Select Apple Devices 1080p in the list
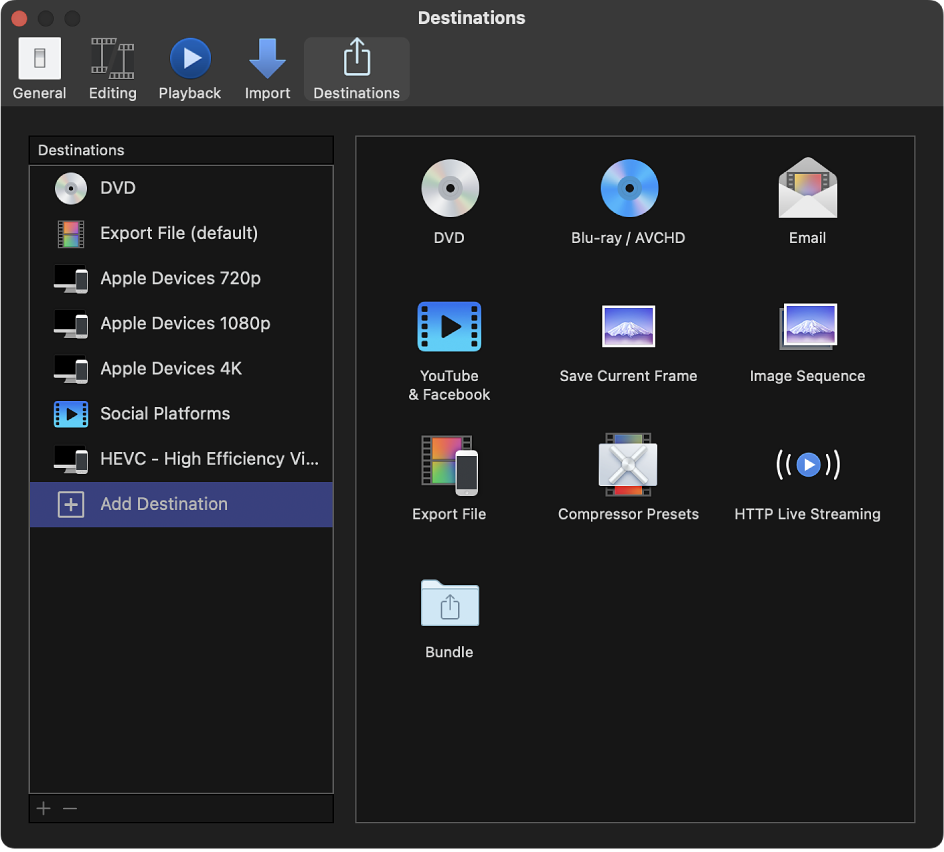This screenshot has width=944, height=852. click(185, 324)
